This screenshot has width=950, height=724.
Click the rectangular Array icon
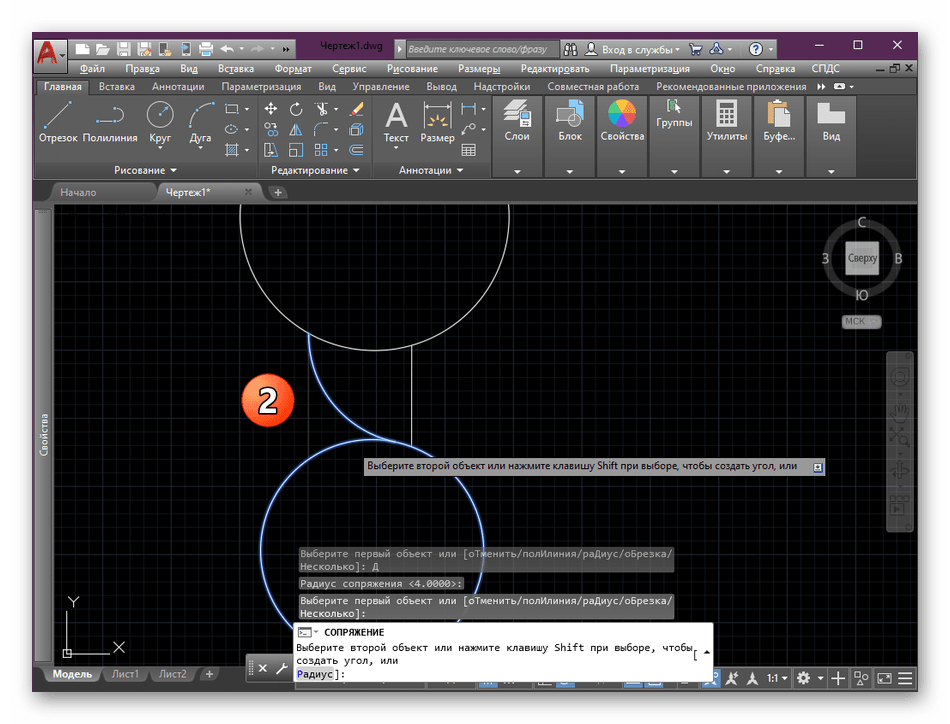pos(321,150)
